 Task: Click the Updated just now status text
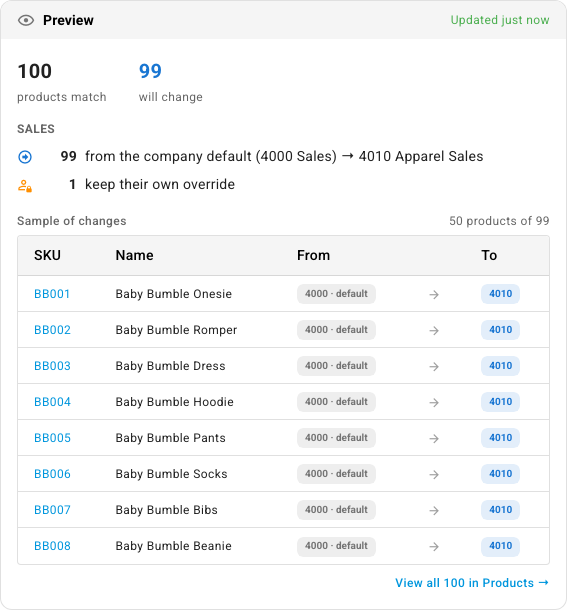(x=500, y=20)
